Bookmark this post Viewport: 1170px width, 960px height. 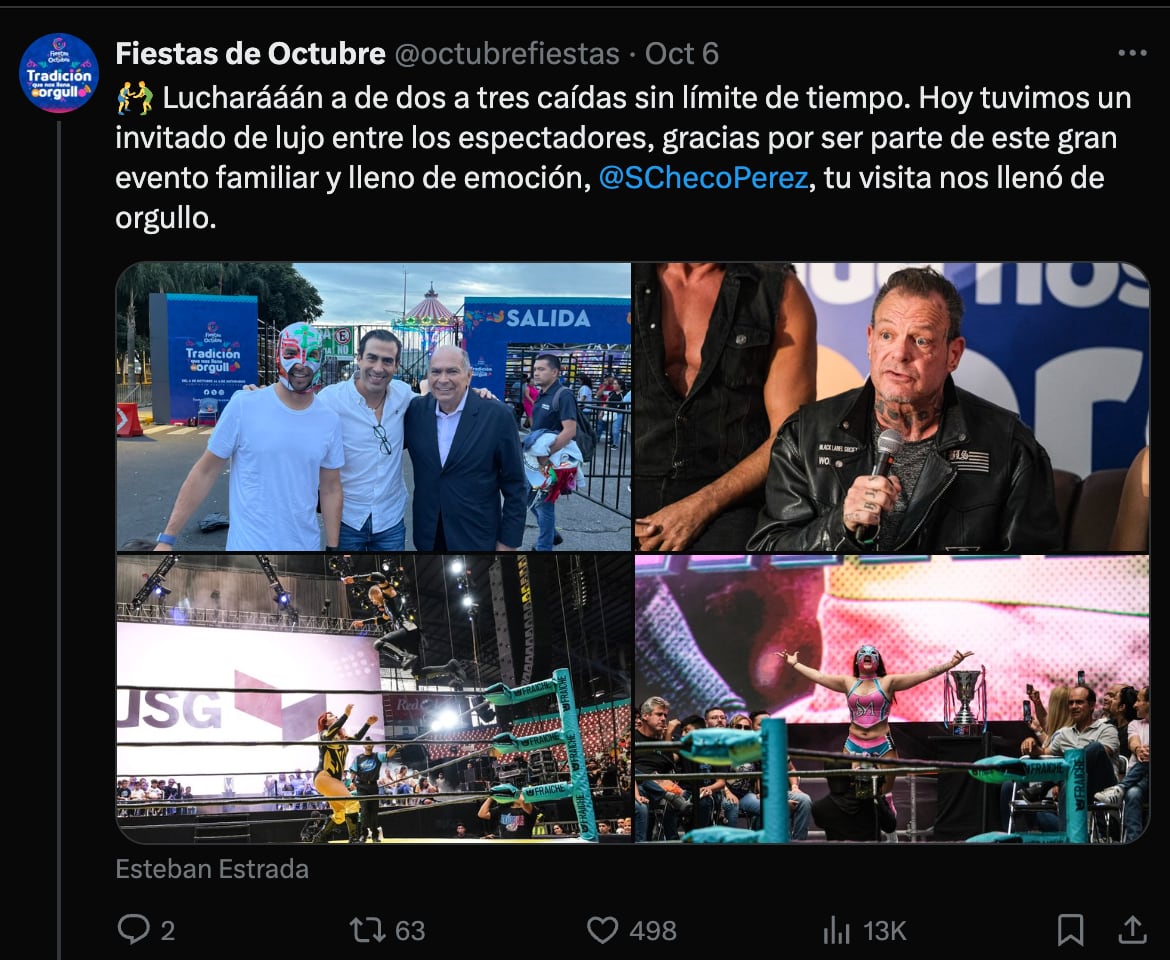1070,930
